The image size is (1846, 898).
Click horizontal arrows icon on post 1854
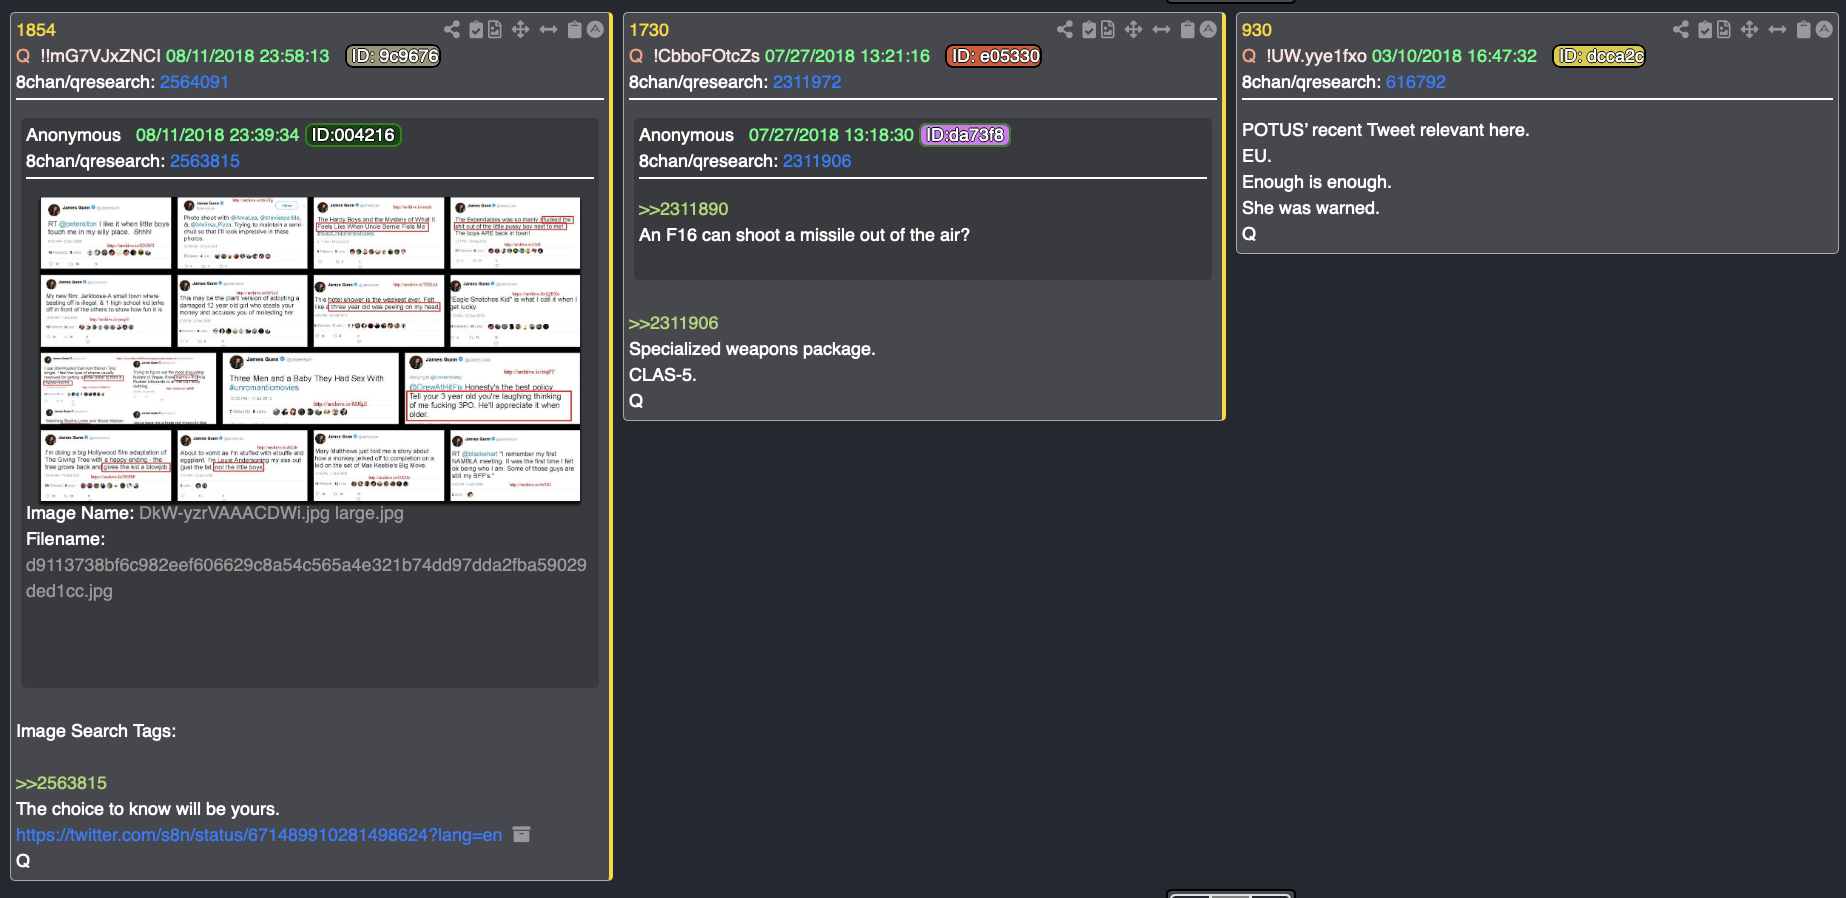click(x=549, y=30)
